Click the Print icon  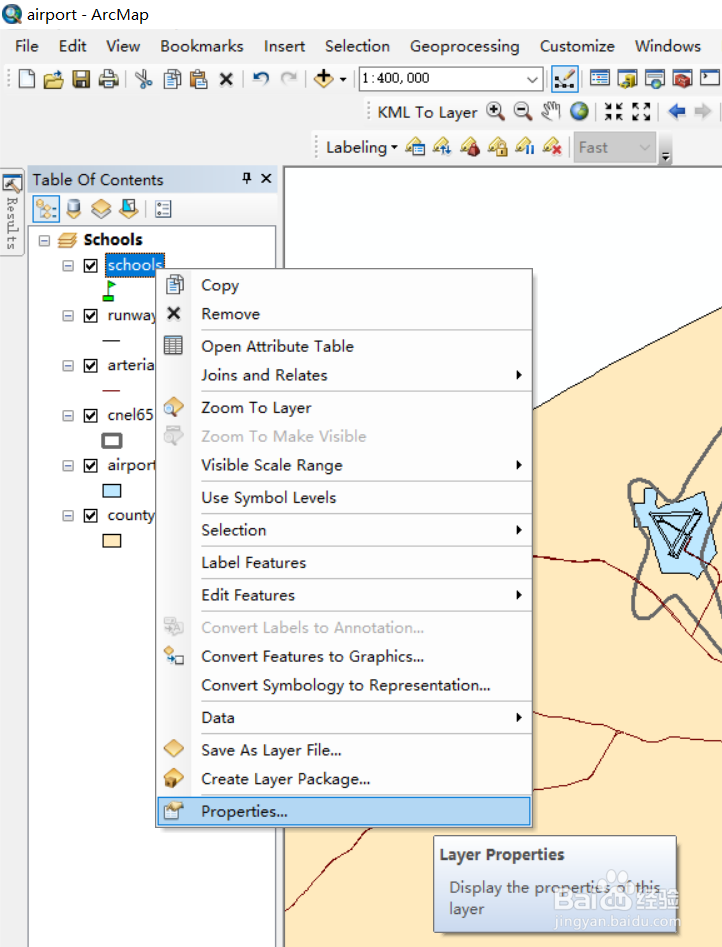[x=109, y=79]
